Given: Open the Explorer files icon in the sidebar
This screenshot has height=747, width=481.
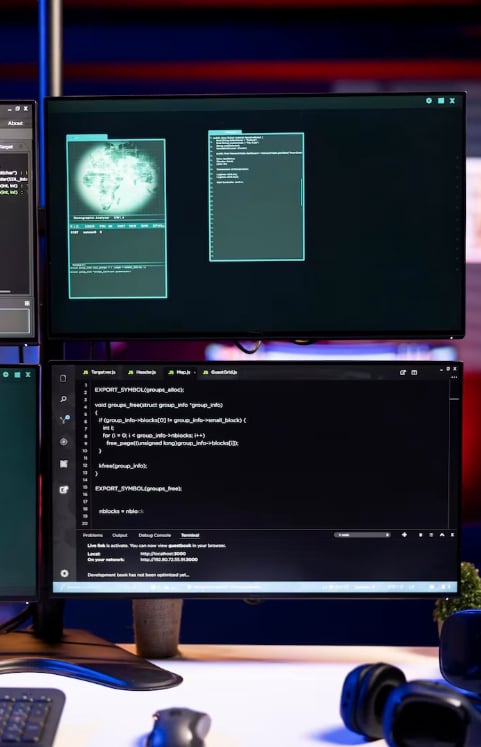Looking at the screenshot, I should pos(63,378).
